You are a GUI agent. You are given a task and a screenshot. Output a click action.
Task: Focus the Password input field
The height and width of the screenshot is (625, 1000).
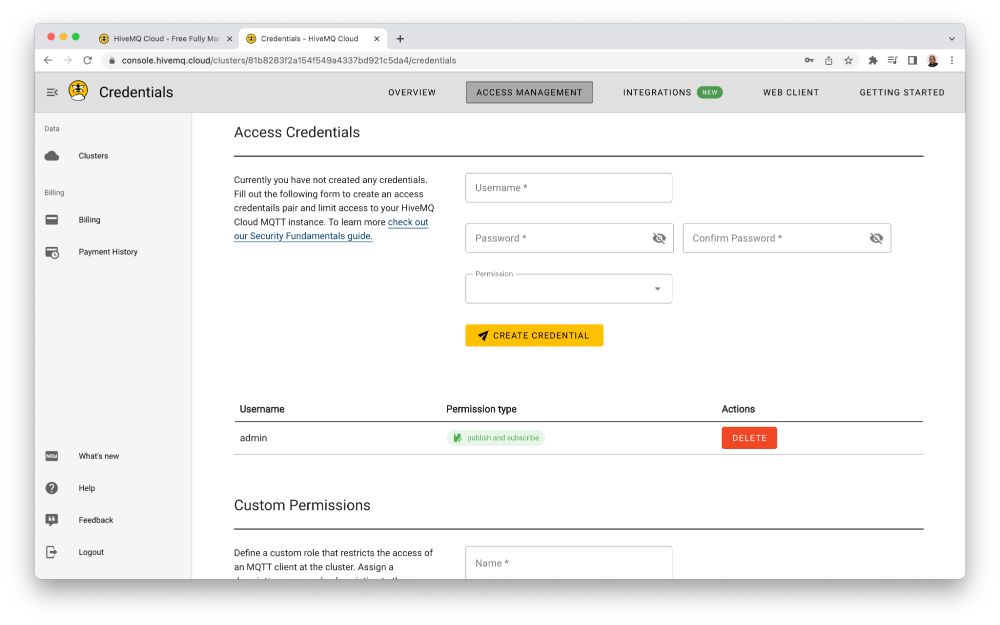point(569,239)
